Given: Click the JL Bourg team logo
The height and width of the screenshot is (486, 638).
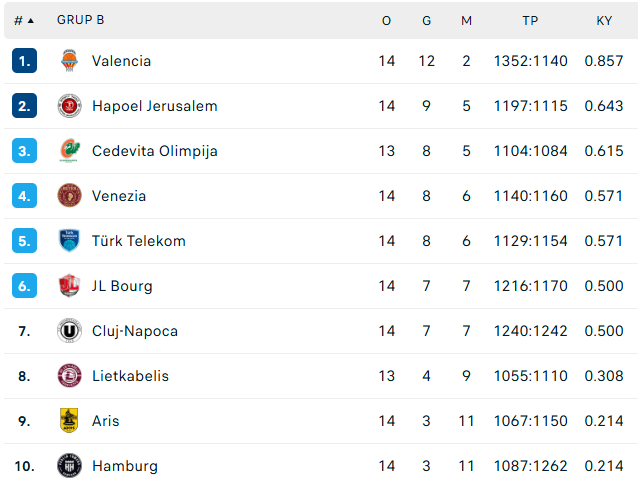Looking at the screenshot, I should click(x=69, y=286).
